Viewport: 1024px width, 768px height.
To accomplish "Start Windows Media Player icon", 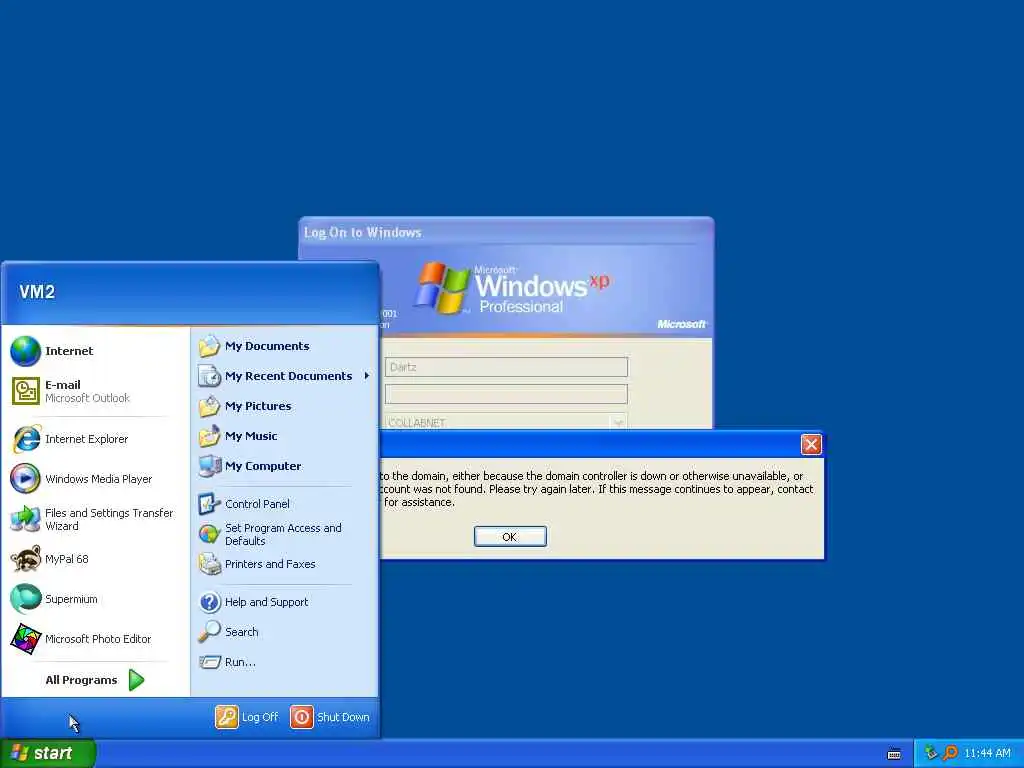I will pos(25,479).
